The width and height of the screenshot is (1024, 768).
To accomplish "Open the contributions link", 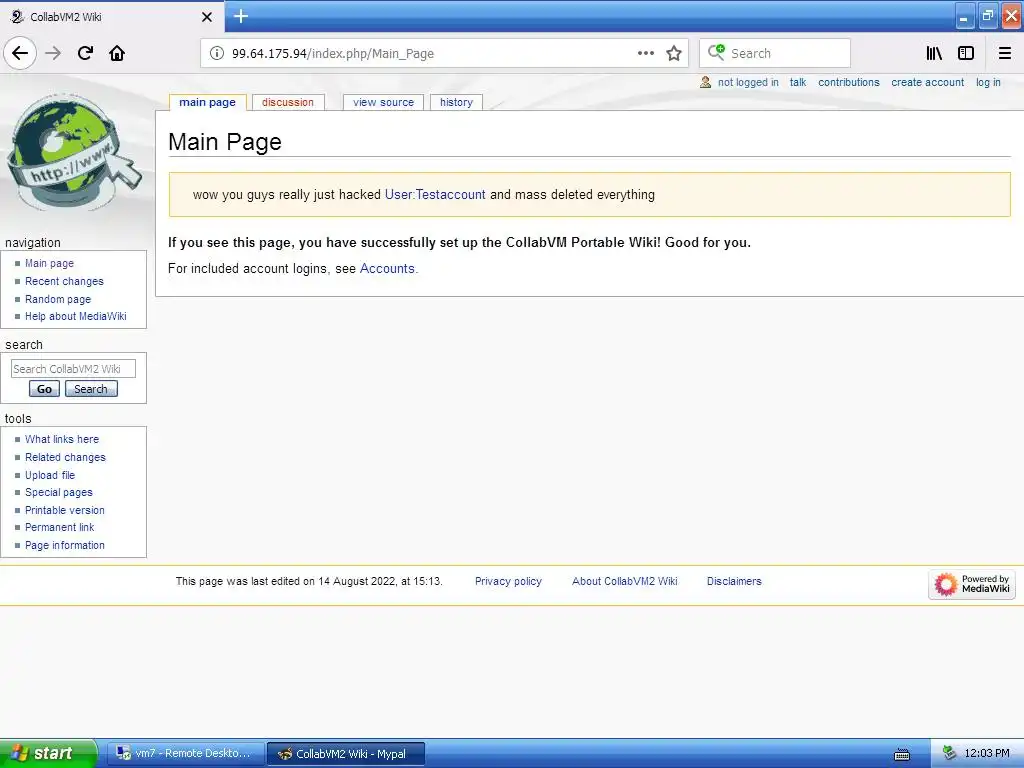I will 848,82.
